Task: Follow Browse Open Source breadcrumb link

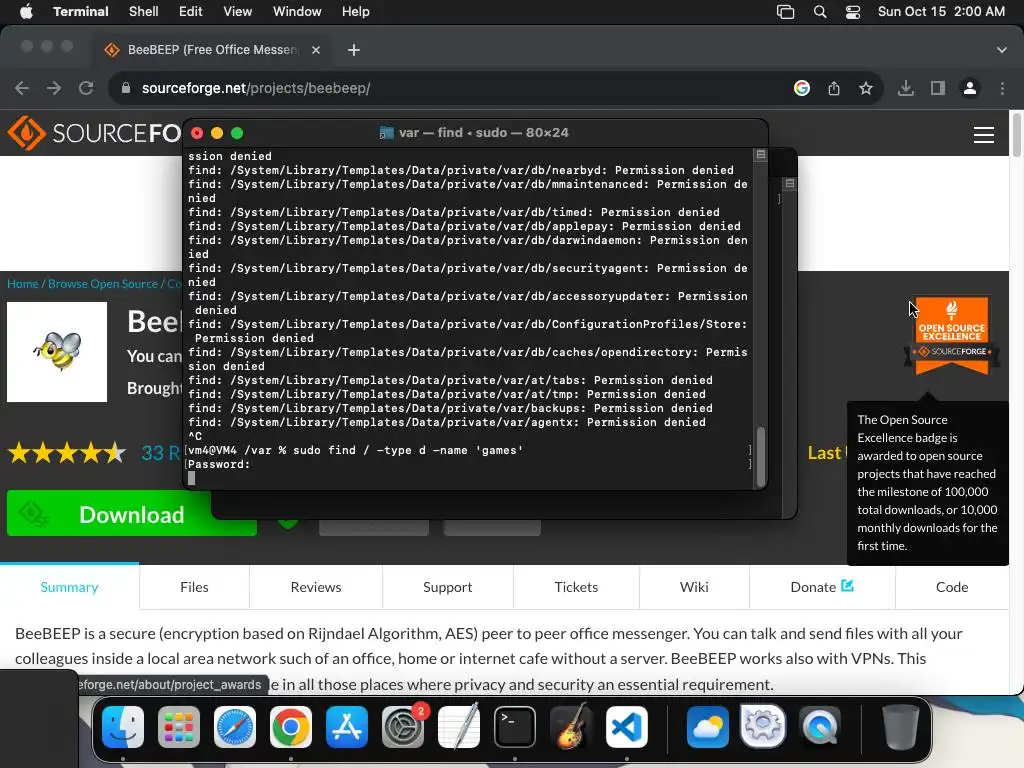Action: coord(103,283)
